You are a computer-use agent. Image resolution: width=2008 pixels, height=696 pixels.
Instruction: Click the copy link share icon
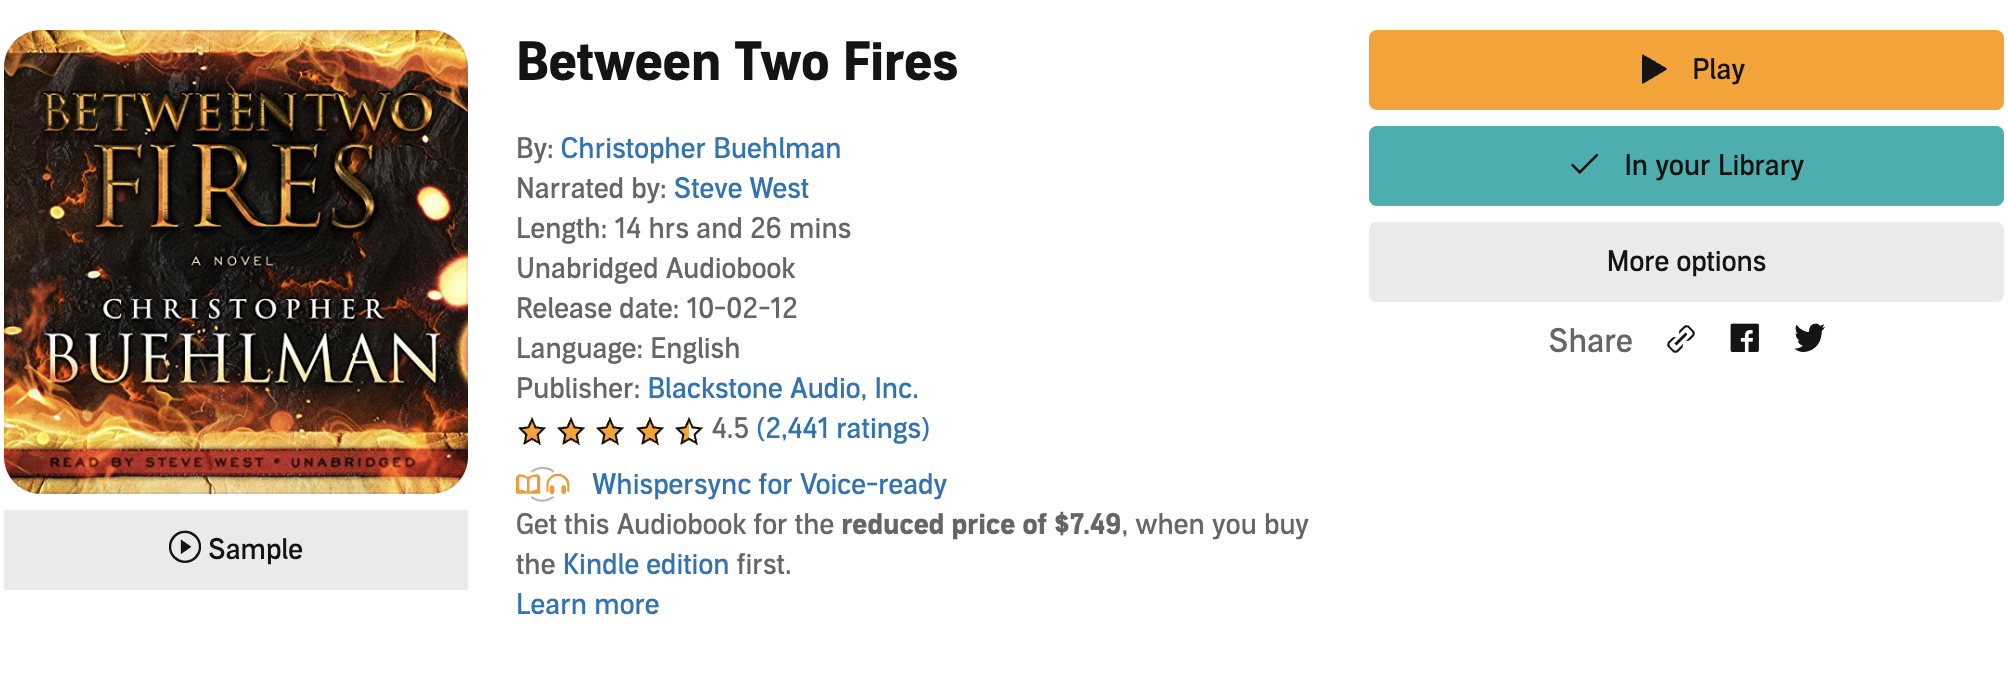tap(1681, 340)
